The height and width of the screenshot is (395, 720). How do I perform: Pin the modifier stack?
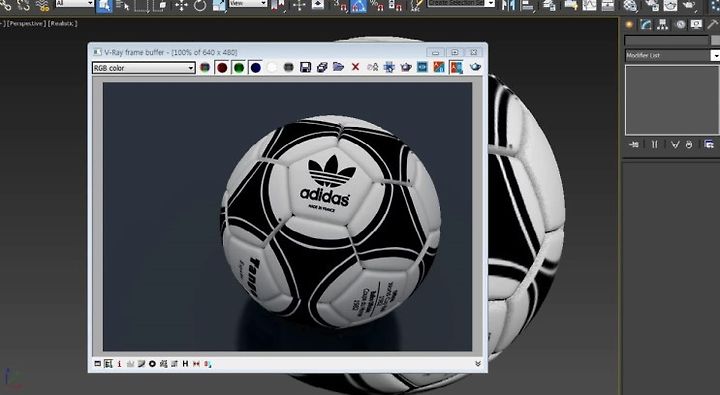coord(634,145)
